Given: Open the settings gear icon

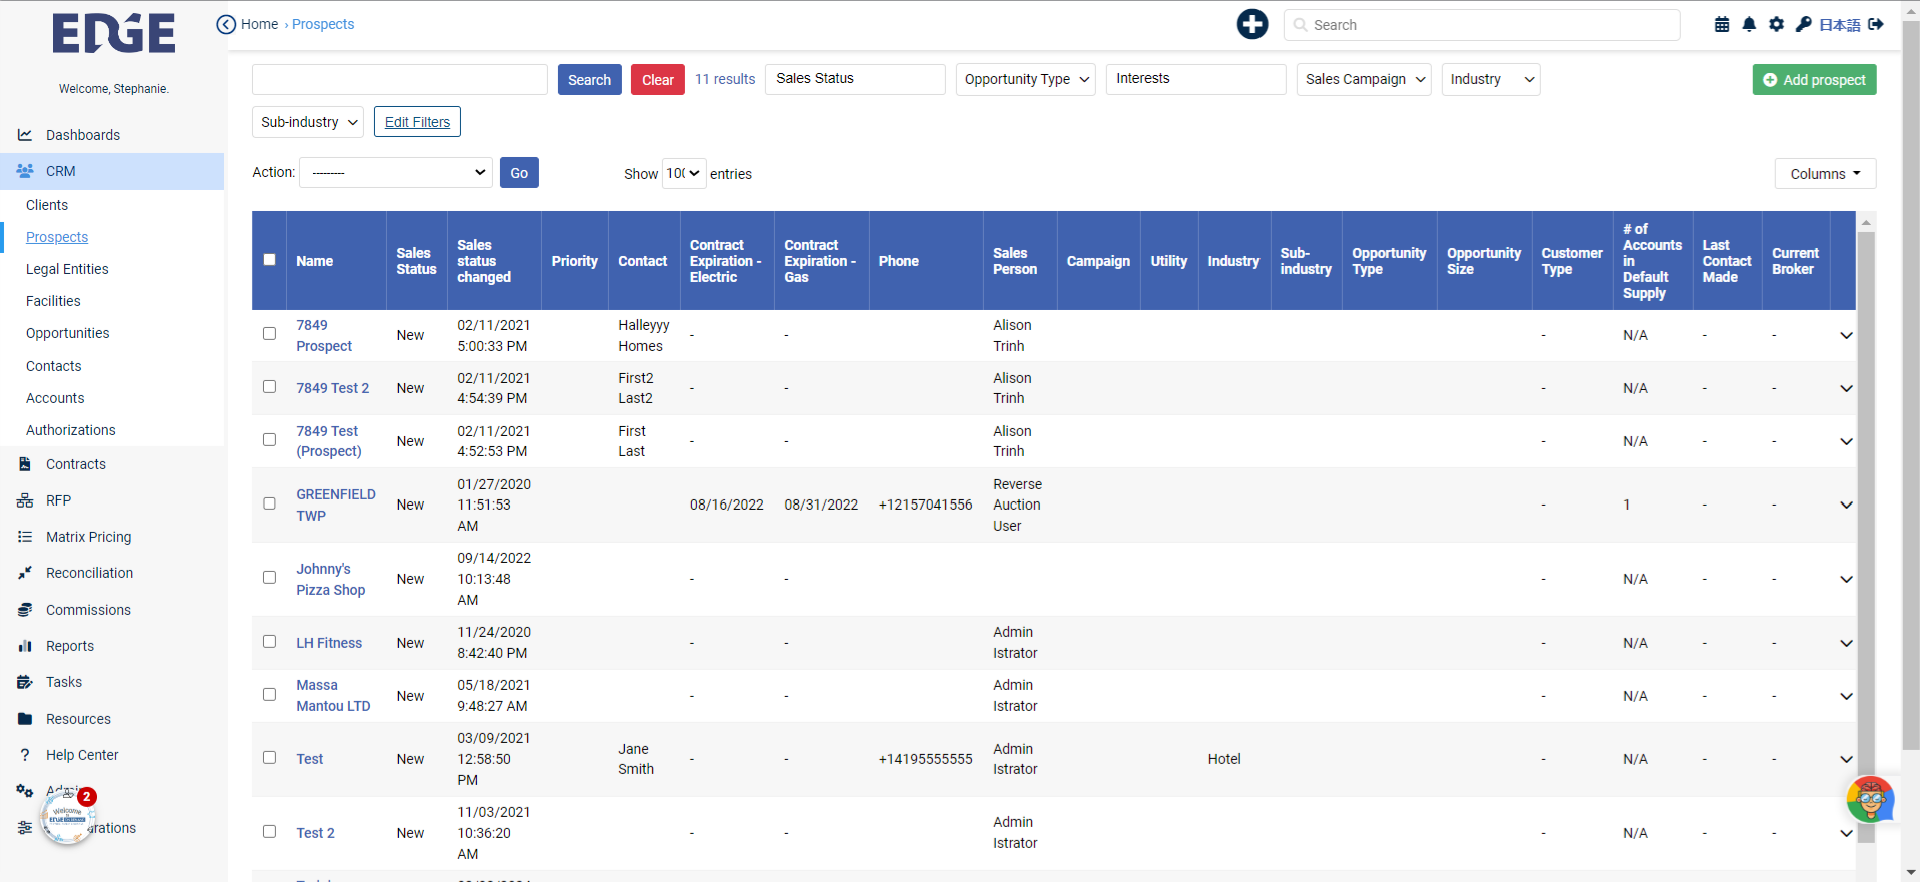Looking at the screenshot, I should click(x=1776, y=25).
